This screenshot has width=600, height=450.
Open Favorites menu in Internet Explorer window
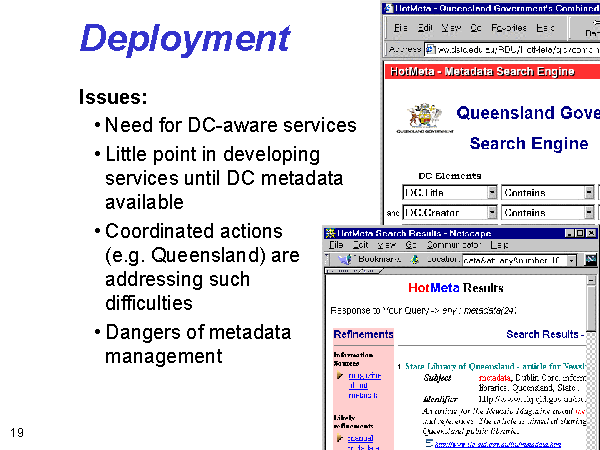(x=509, y=28)
